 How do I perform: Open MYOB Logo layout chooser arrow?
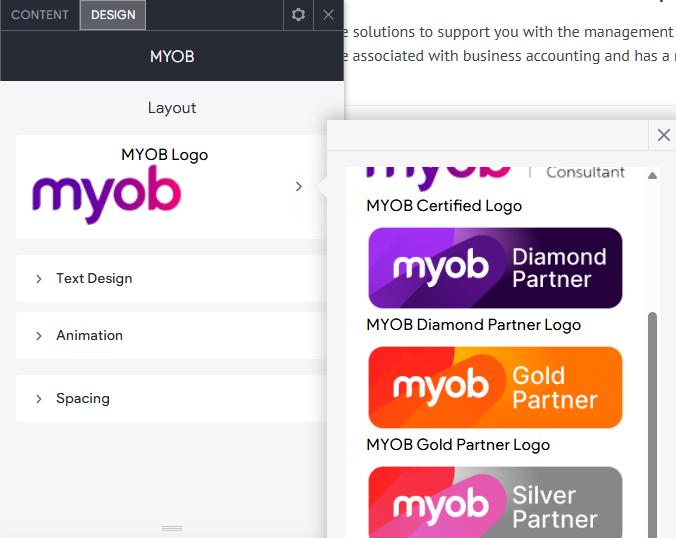(x=299, y=187)
